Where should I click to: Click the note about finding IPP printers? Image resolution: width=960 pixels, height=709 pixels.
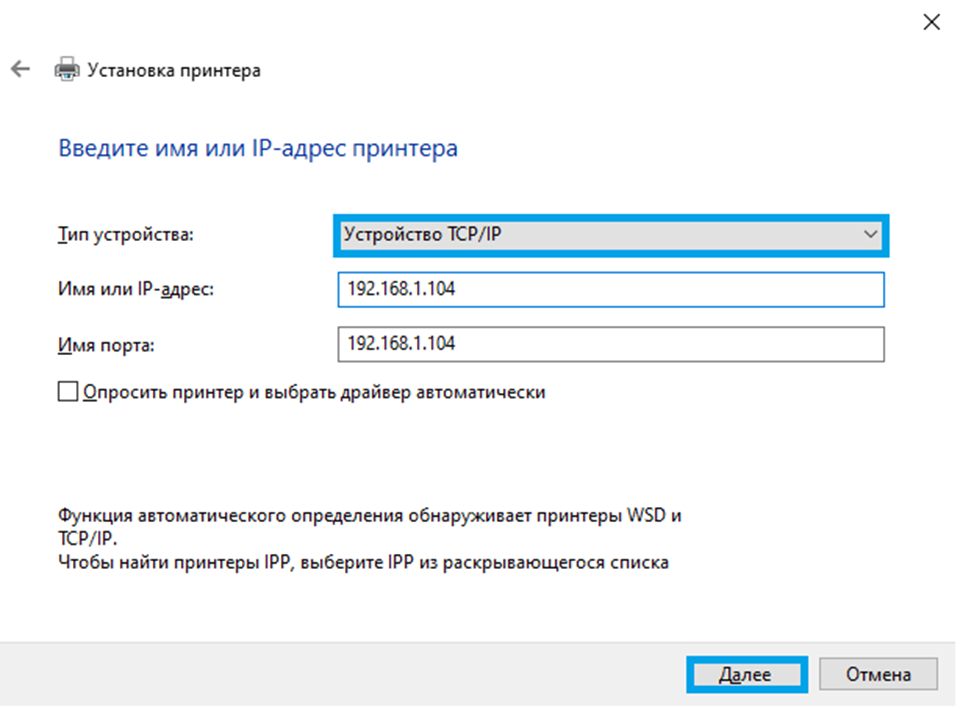pos(363,562)
